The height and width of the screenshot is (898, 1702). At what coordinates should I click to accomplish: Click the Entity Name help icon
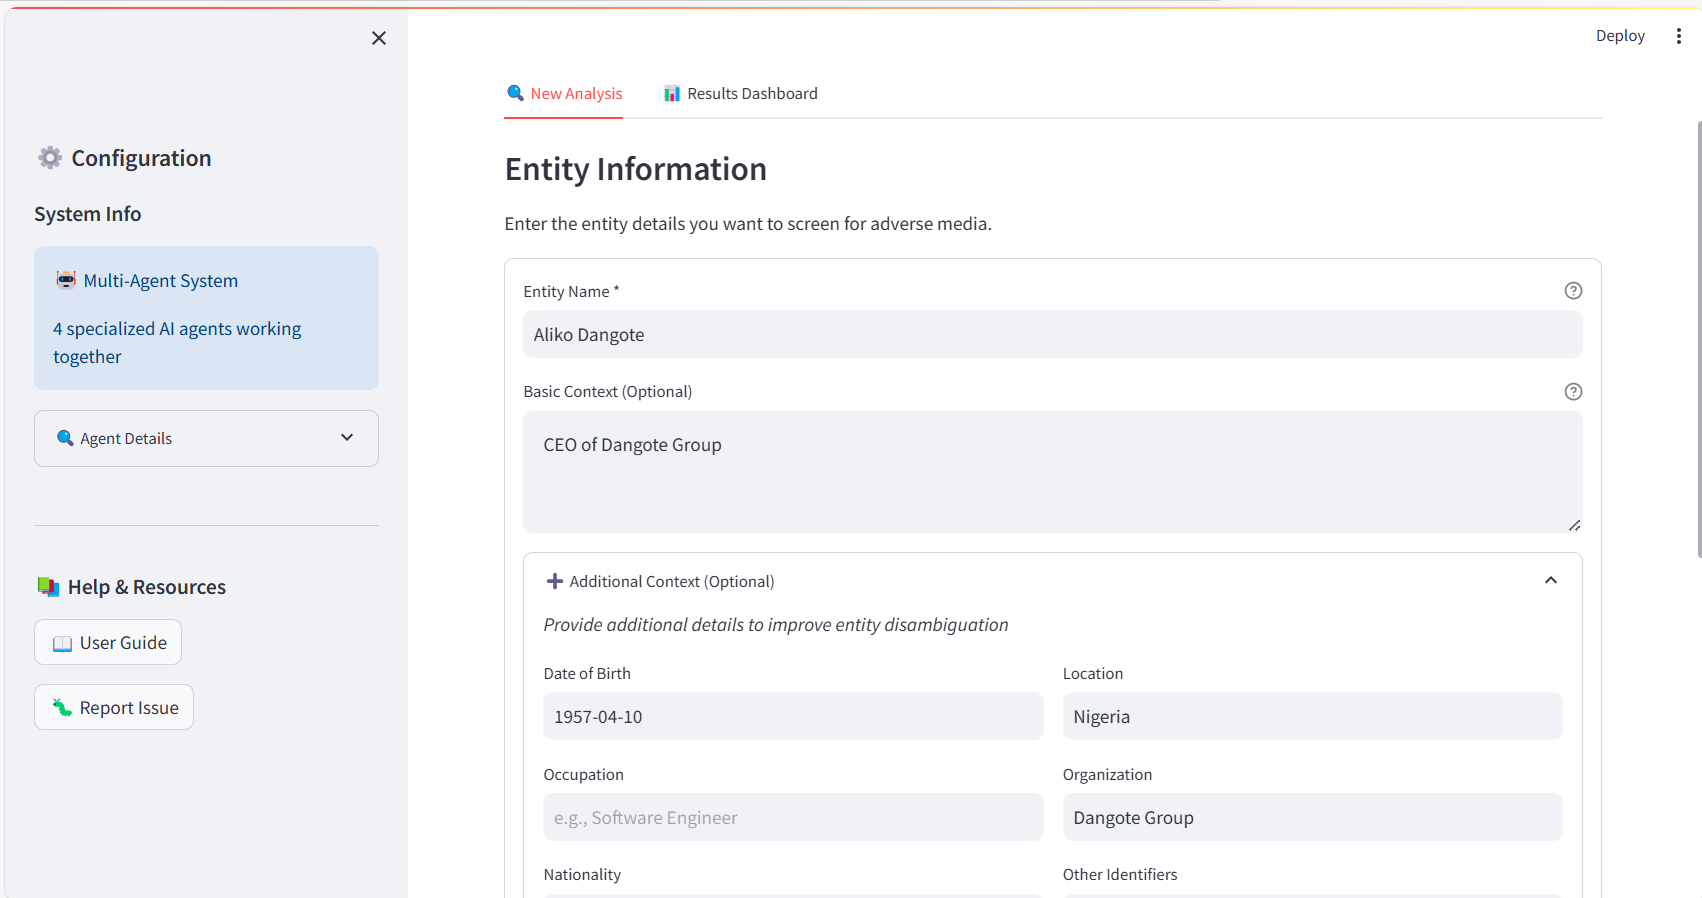click(1573, 291)
